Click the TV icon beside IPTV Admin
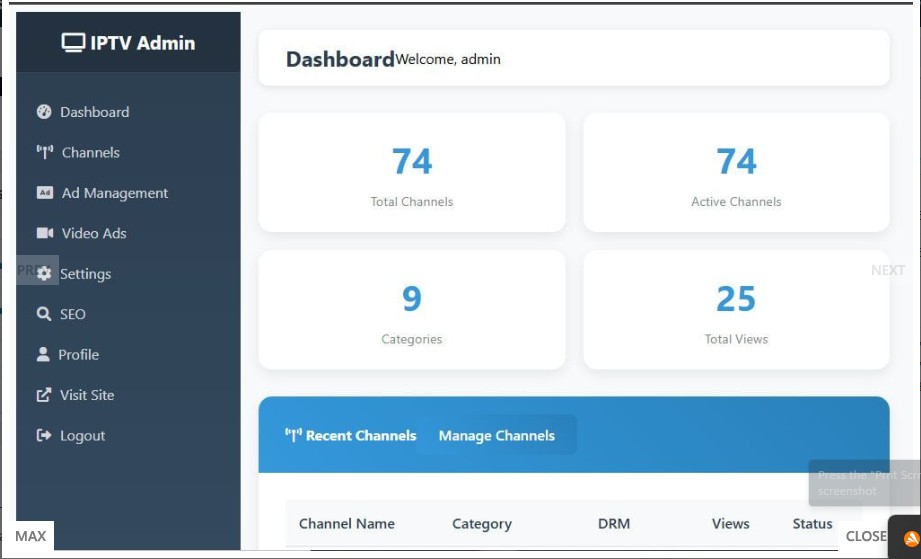This screenshot has height=559, width=921. tap(73, 43)
